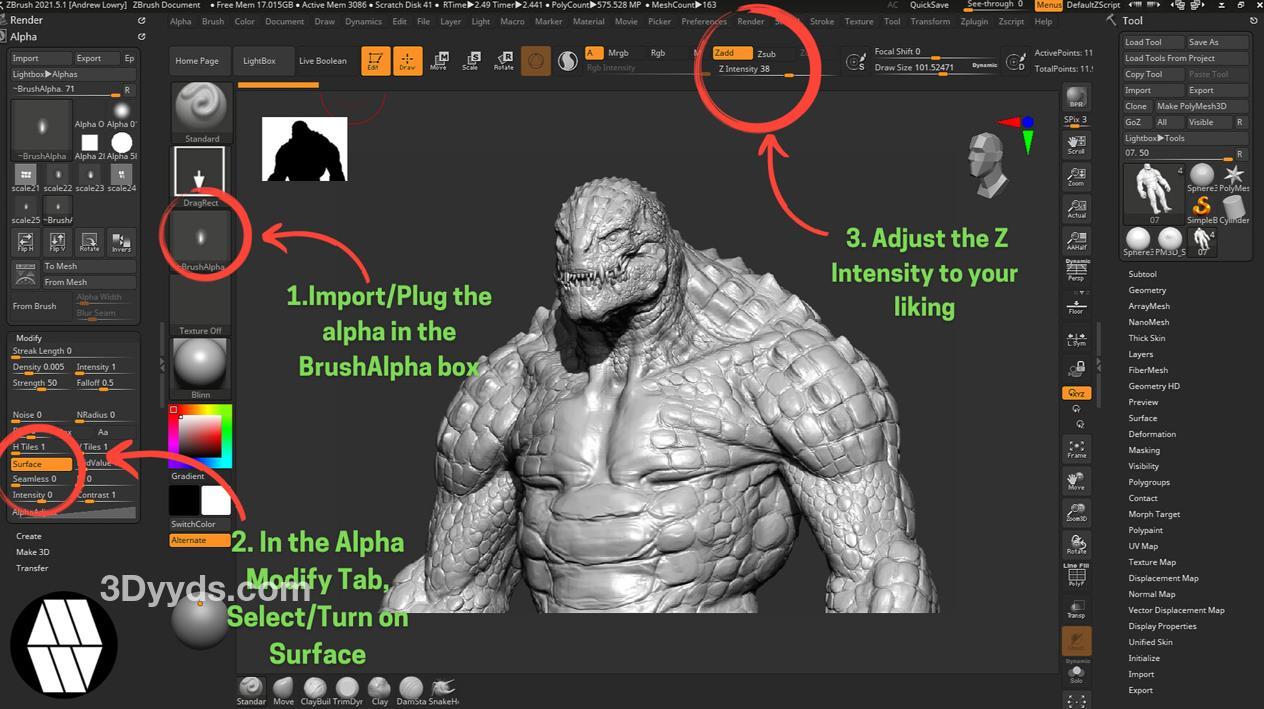Click the LightBox button
Image resolution: width=1264 pixels, height=709 pixels.
(259, 61)
